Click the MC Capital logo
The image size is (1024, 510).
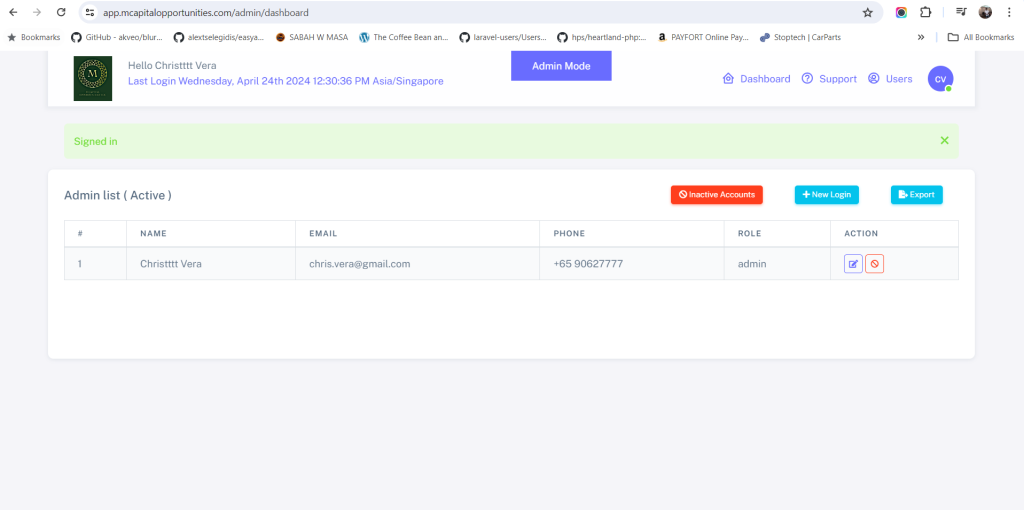coord(93,78)
